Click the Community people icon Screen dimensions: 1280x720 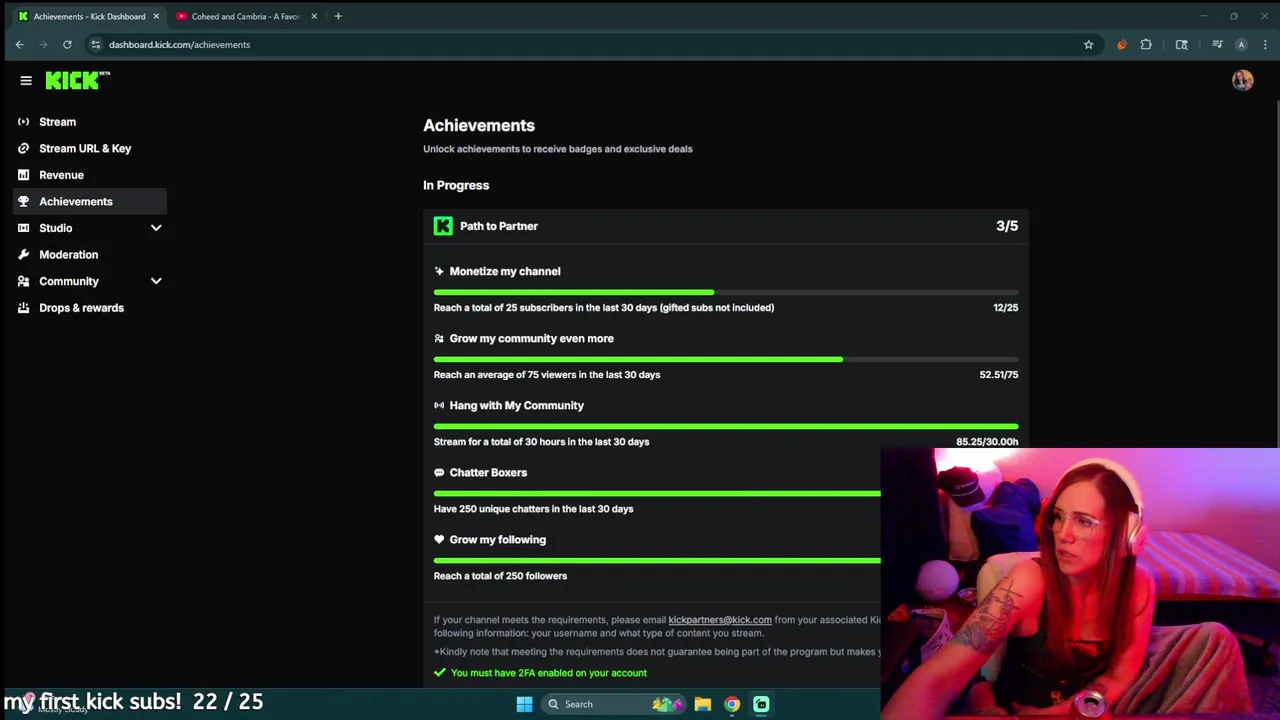[23, 281]
